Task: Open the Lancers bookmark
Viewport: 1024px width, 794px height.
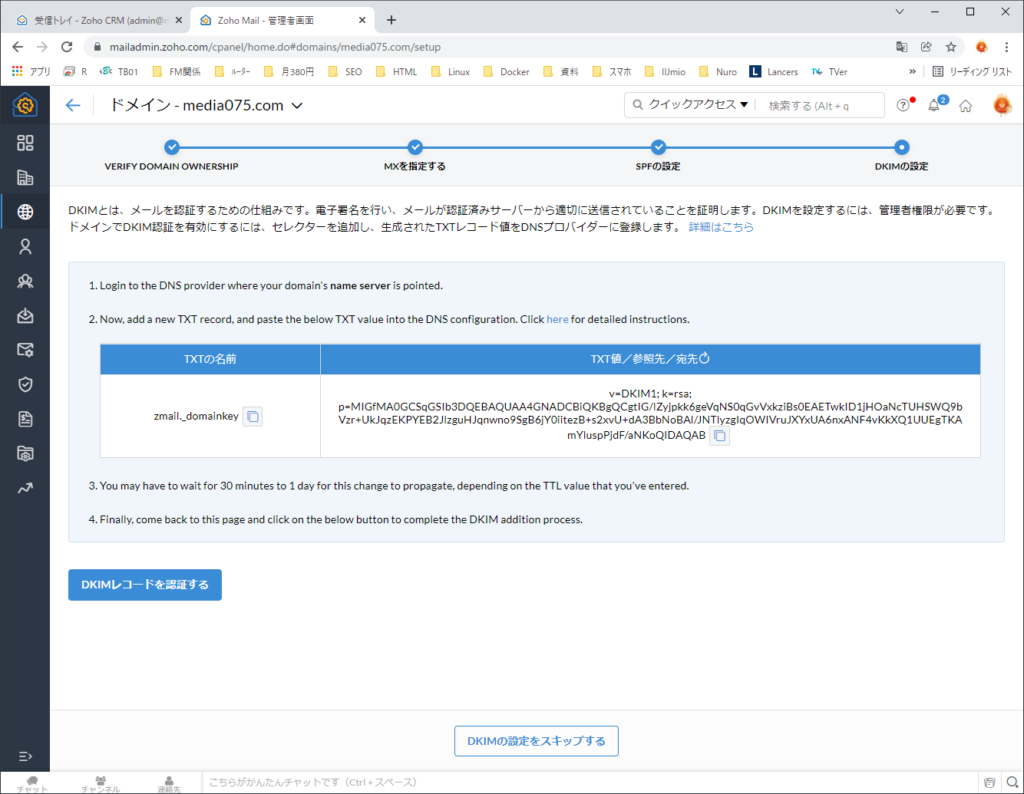Action: click(x=774, y=72)
